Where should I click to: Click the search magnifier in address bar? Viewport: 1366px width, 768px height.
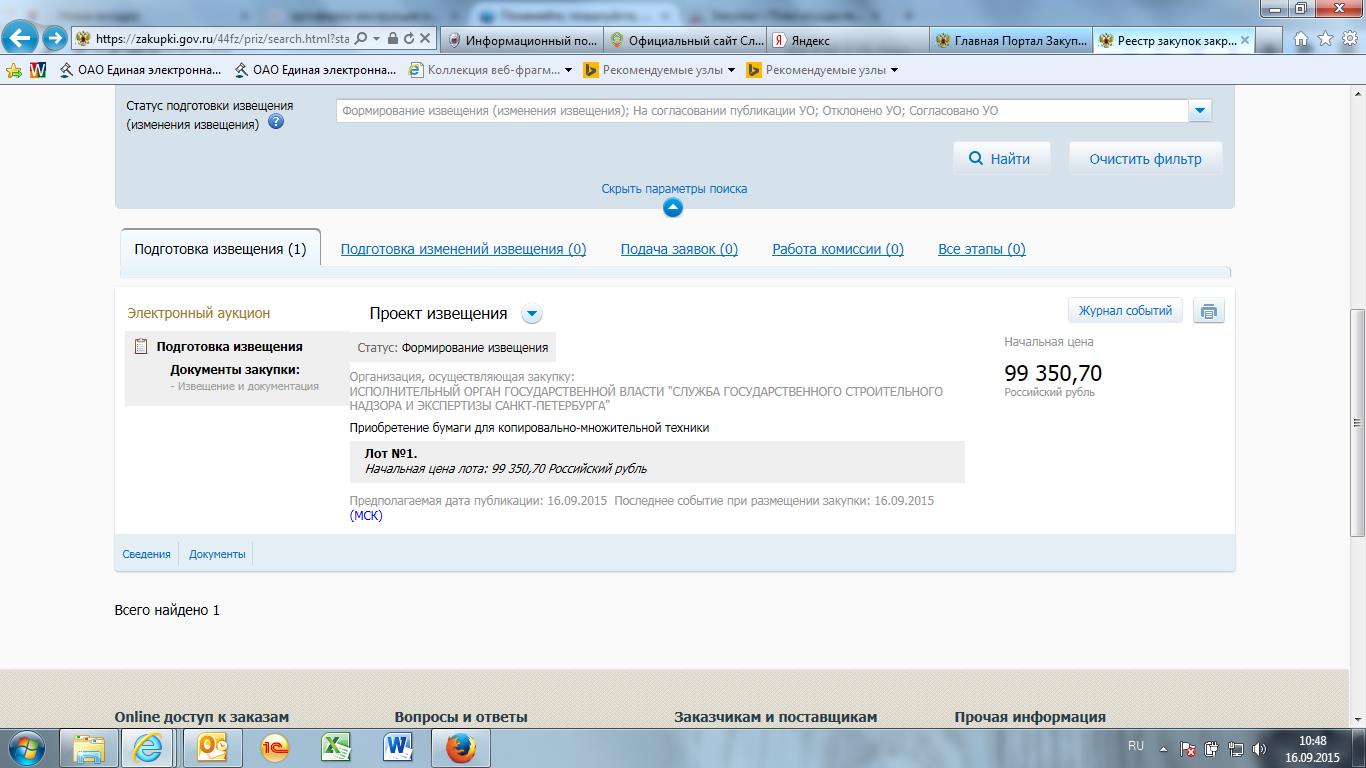tap(362, 39)
